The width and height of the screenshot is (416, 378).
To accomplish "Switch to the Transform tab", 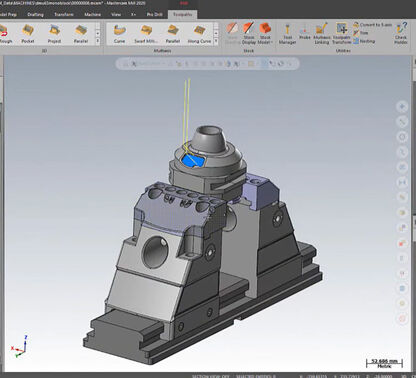I will (x=64, y=14).
